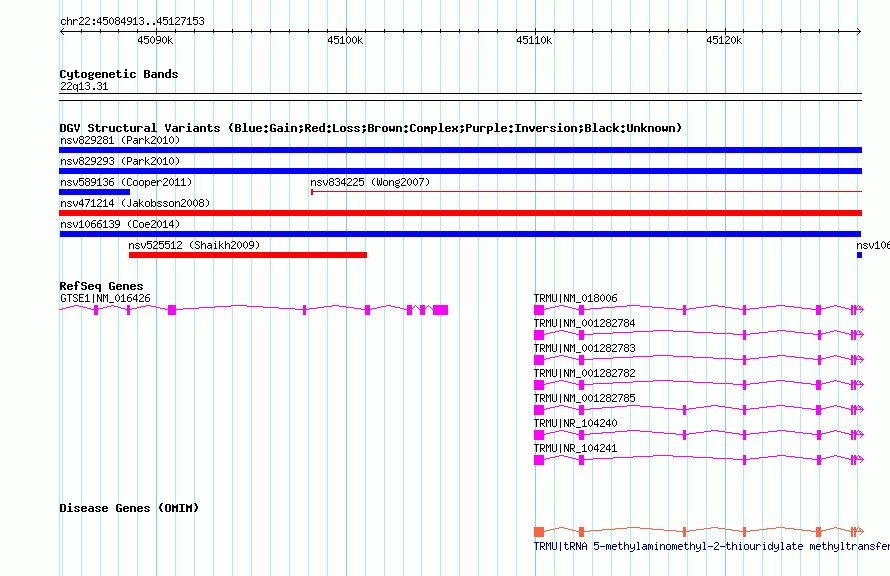Click the thin red line of nsv834225
The image size is (890, 576).
pyautogui.click(x=586, y=192)
